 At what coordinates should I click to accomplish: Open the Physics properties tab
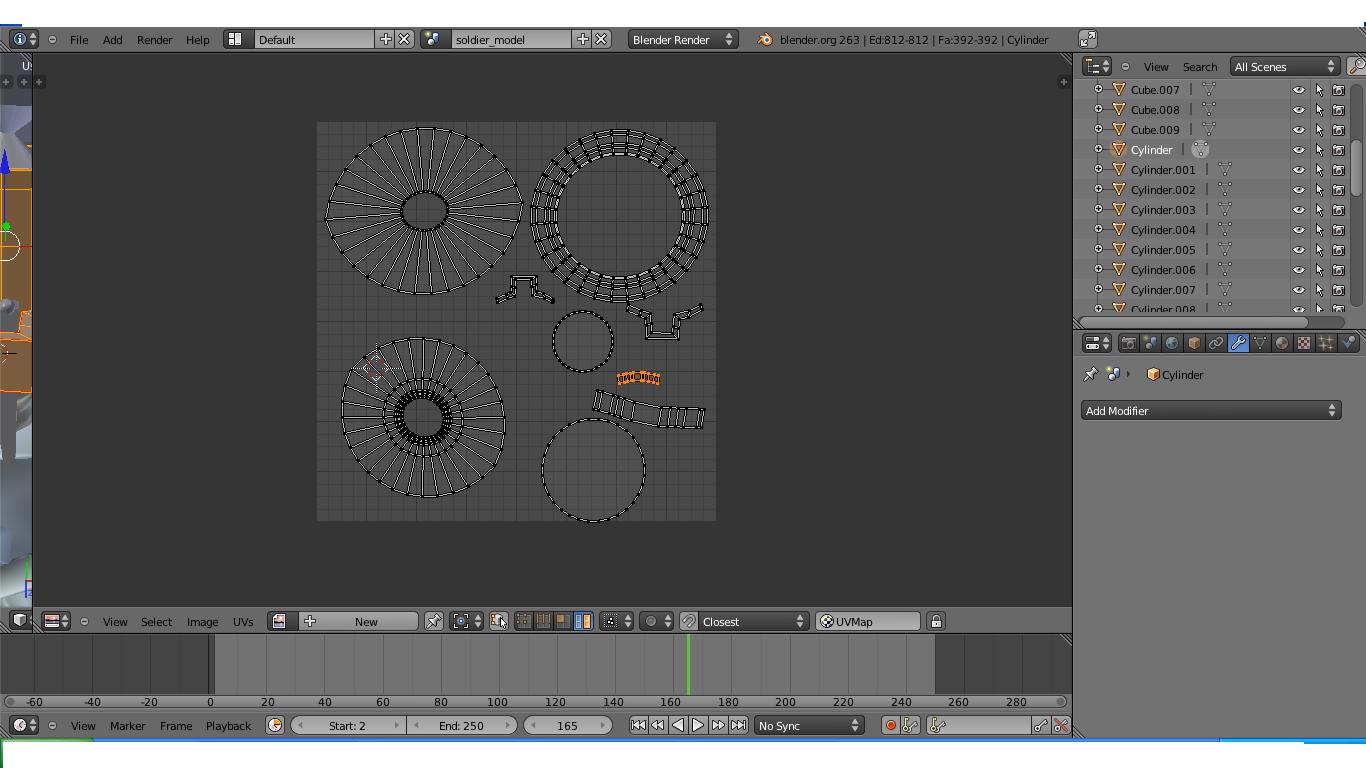(1348, 343)
